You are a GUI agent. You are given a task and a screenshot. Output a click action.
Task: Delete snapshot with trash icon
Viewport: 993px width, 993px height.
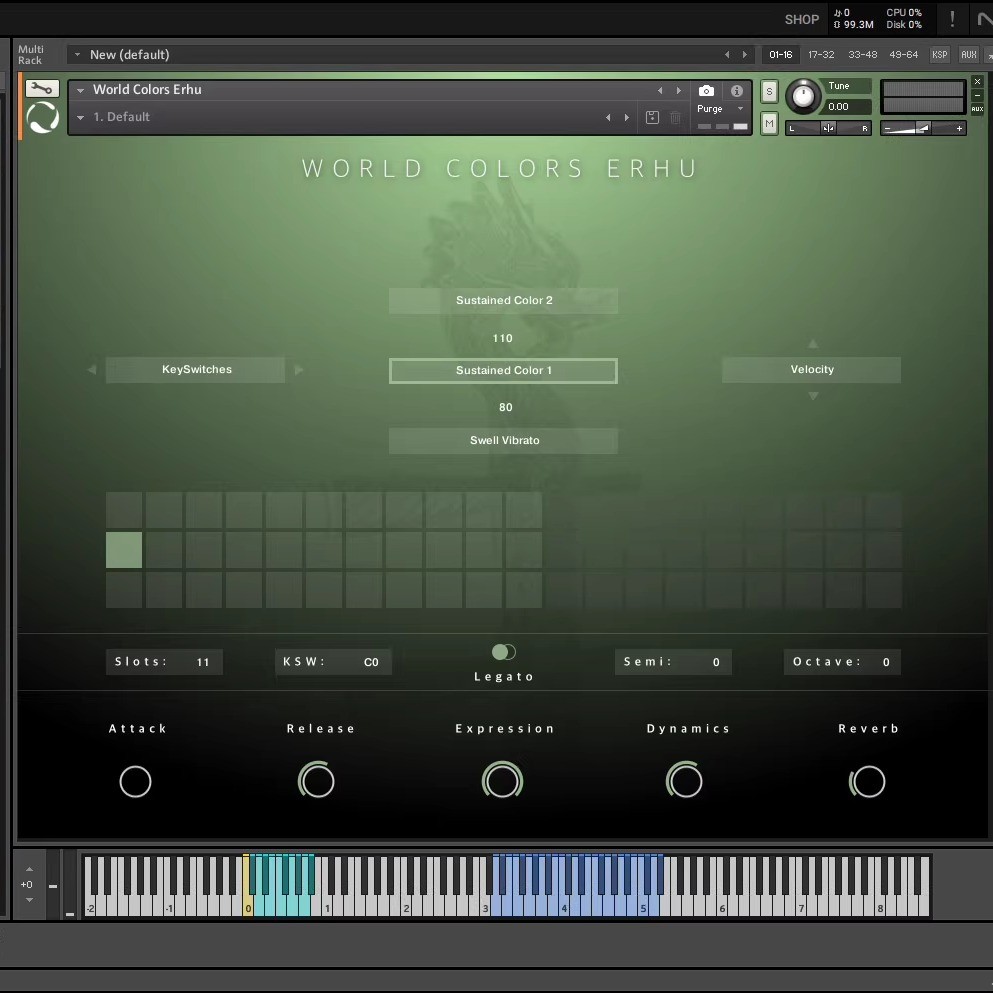[675, 118]
